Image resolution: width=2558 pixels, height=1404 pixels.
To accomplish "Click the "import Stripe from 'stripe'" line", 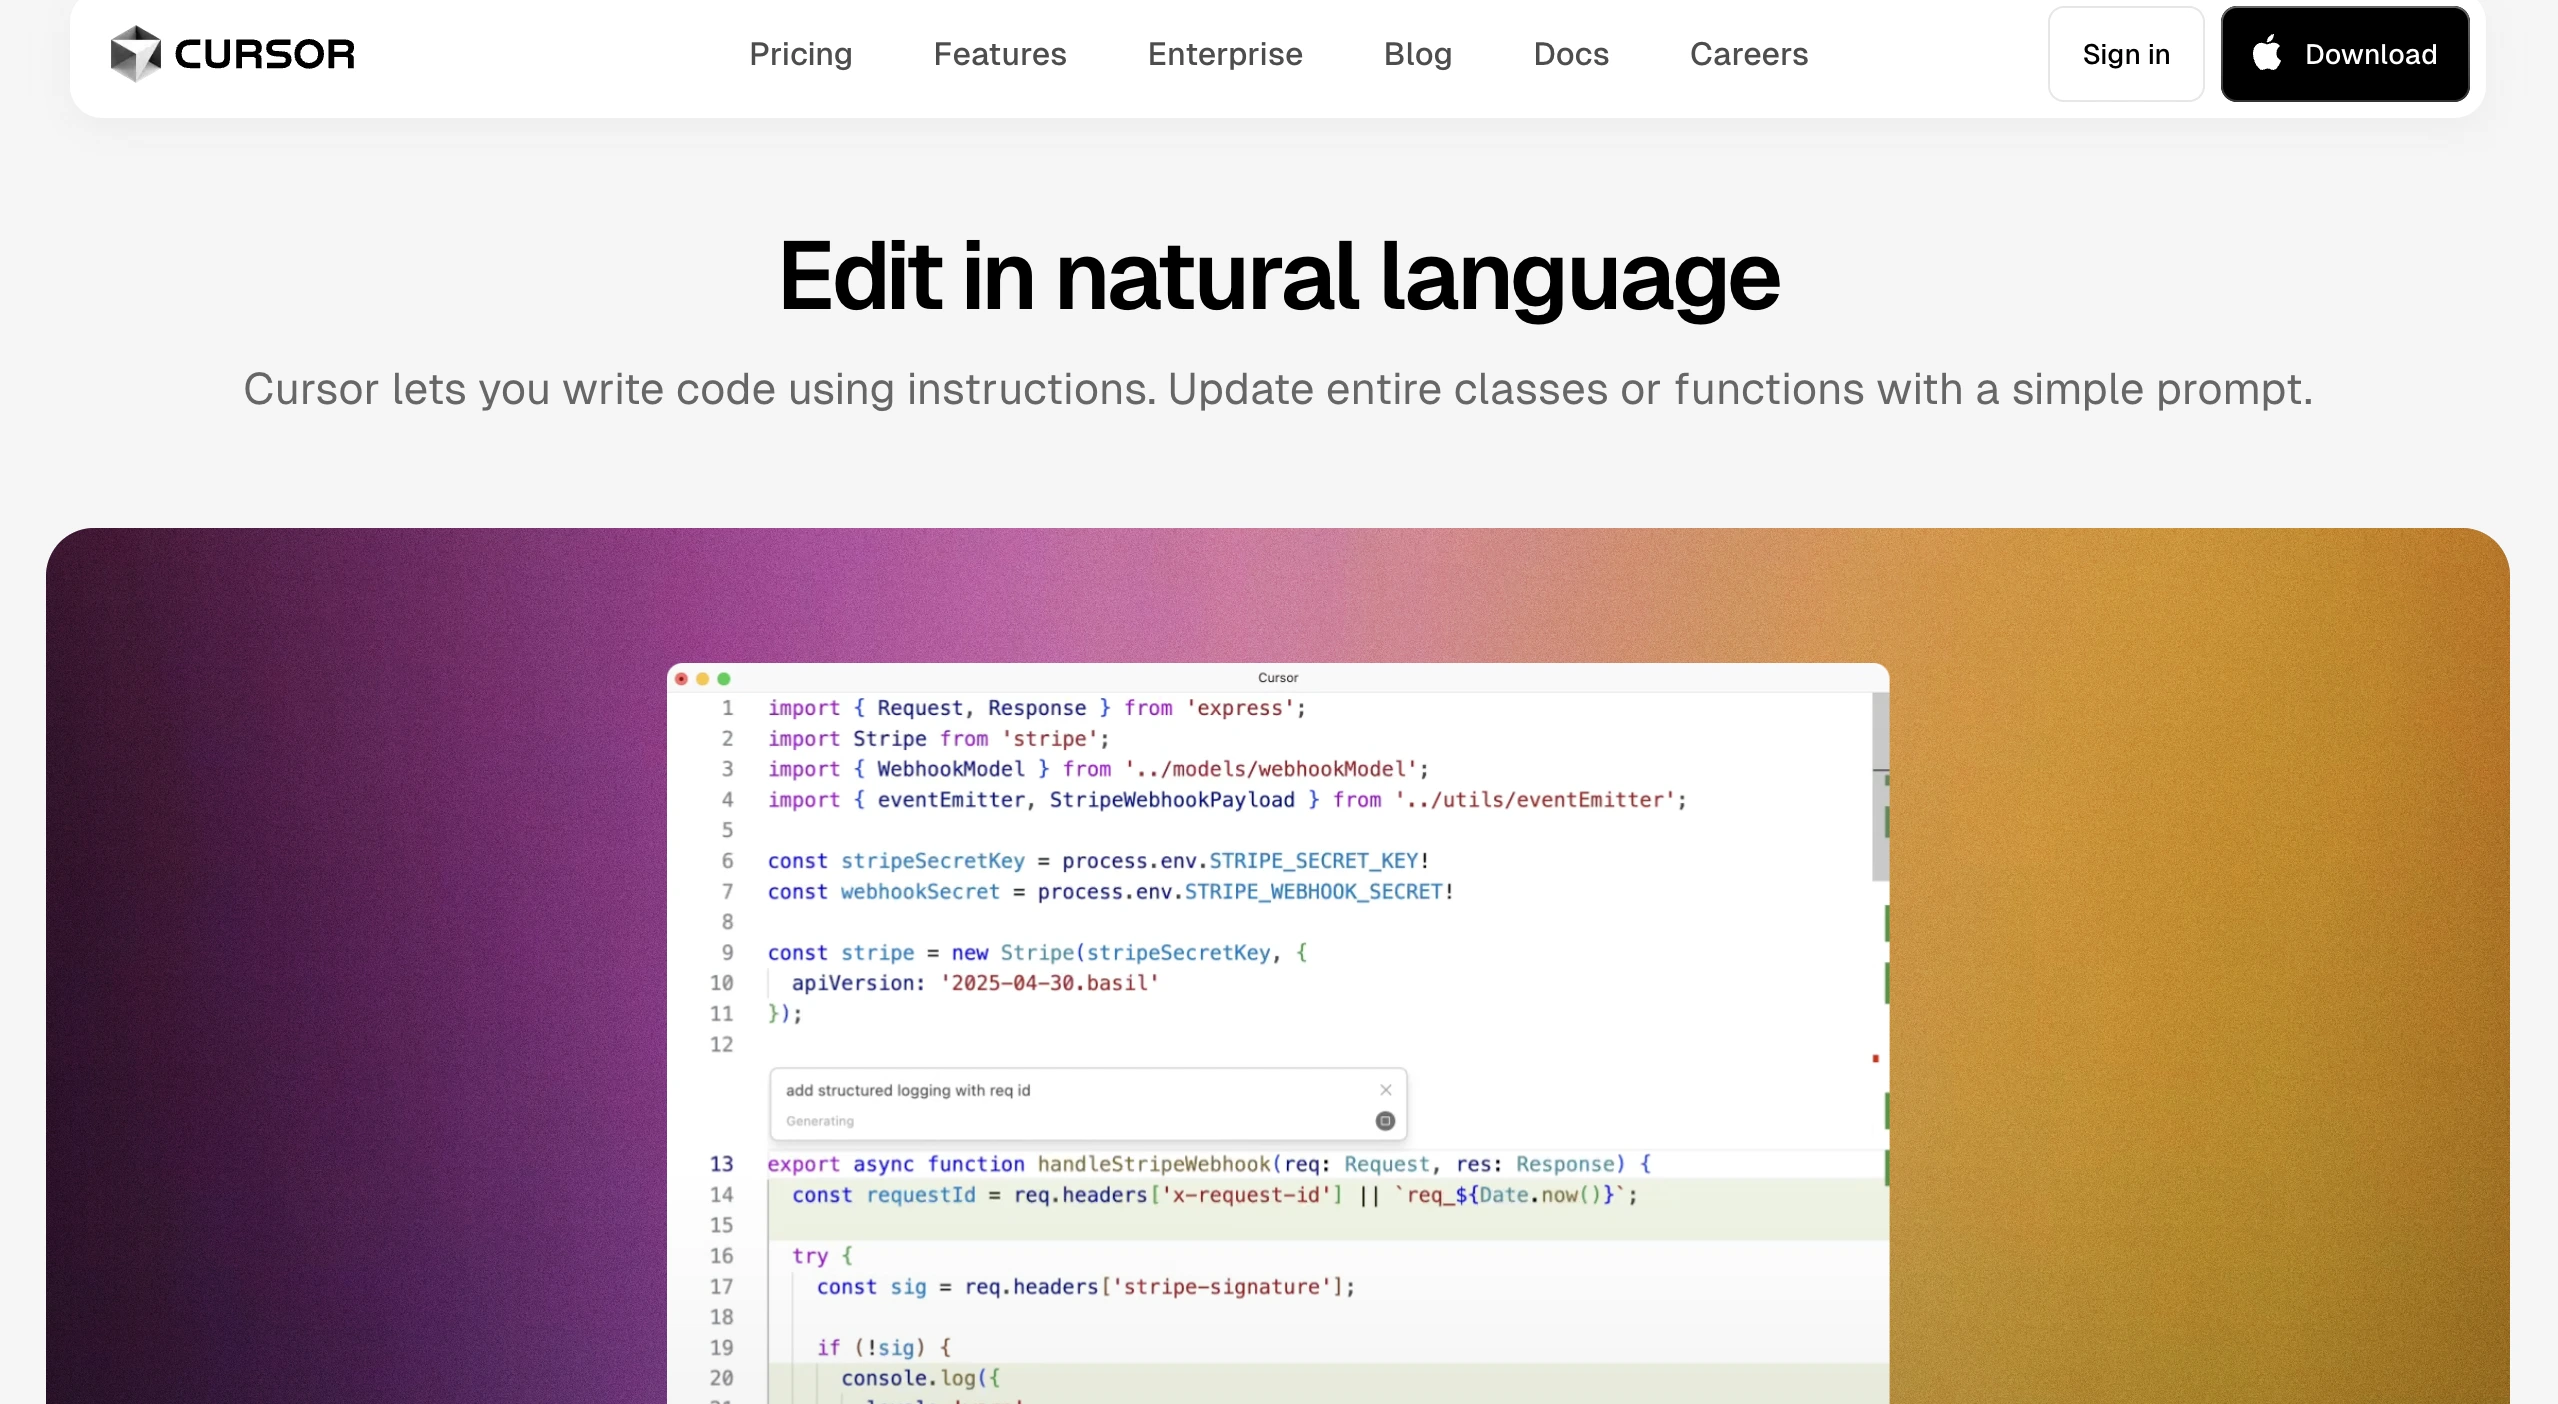I will 939,739.
